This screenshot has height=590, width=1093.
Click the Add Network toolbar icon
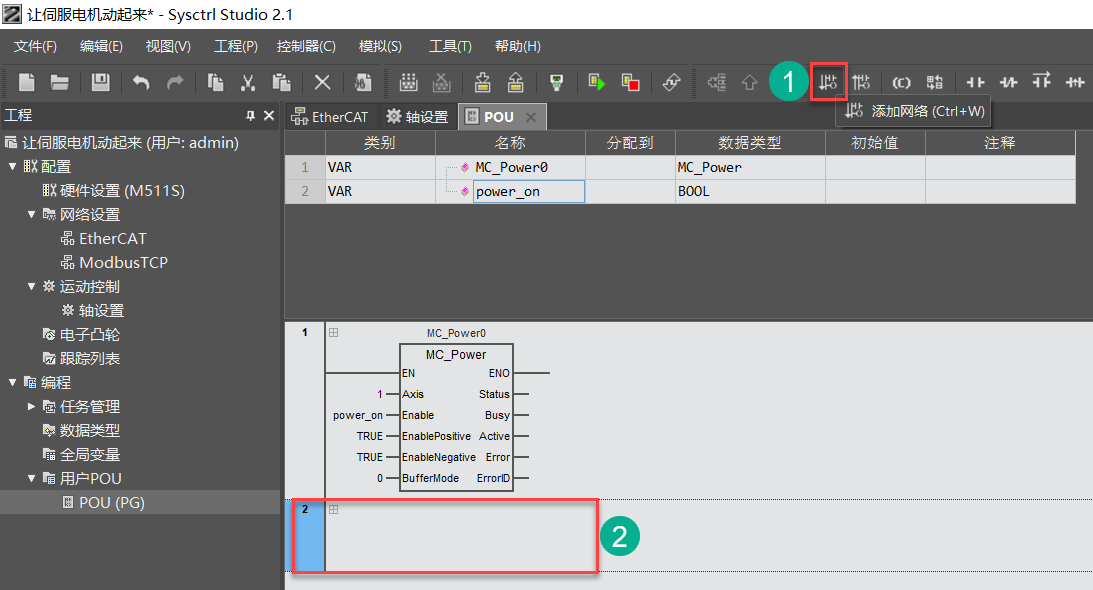pyautogui.click(x=828, y=82)
